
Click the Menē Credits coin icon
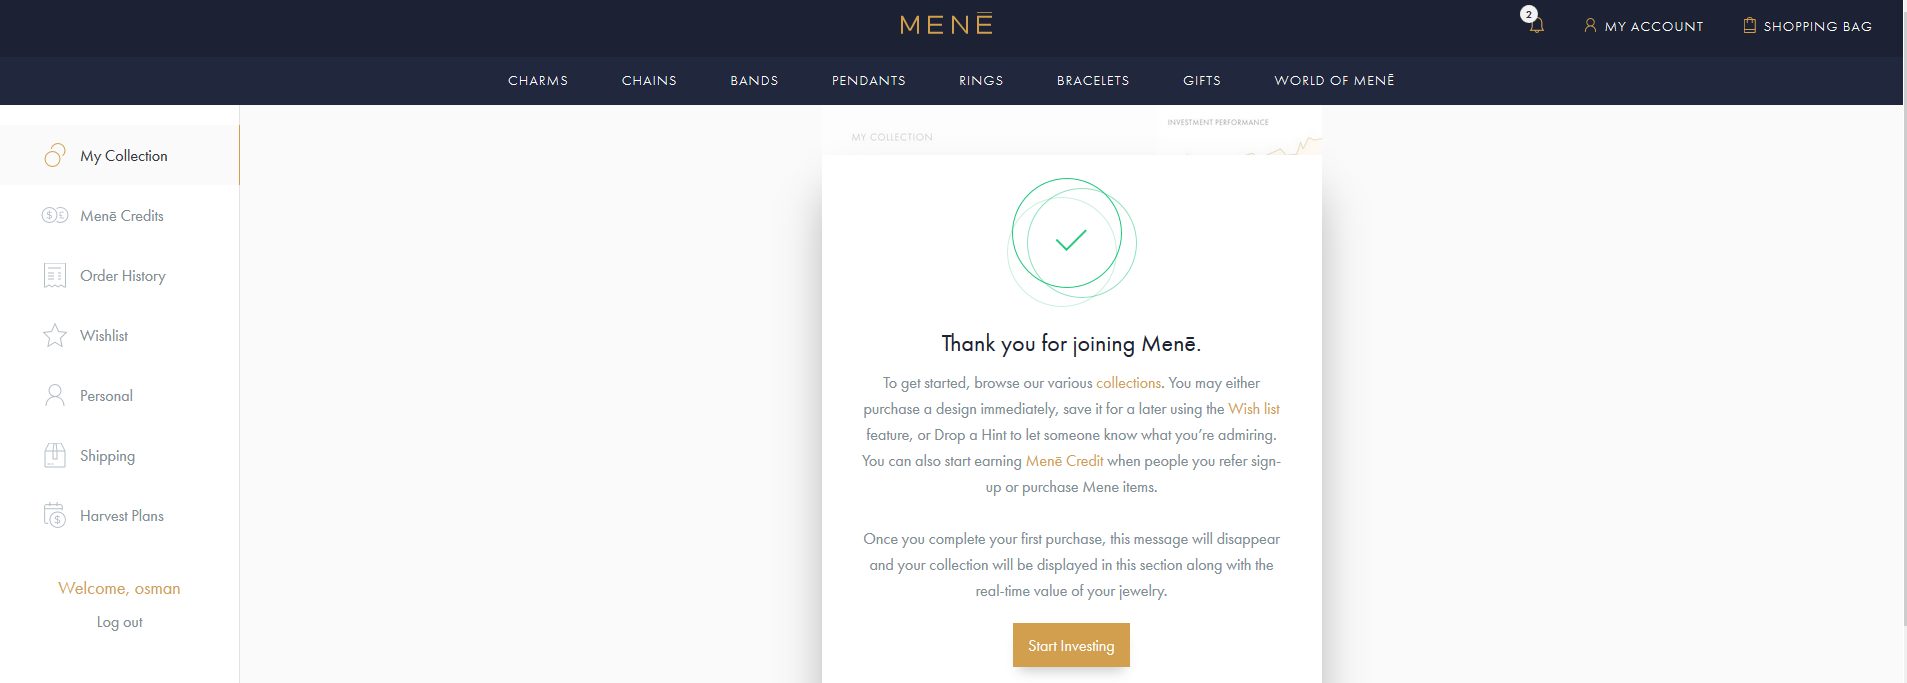pos(55,215)
